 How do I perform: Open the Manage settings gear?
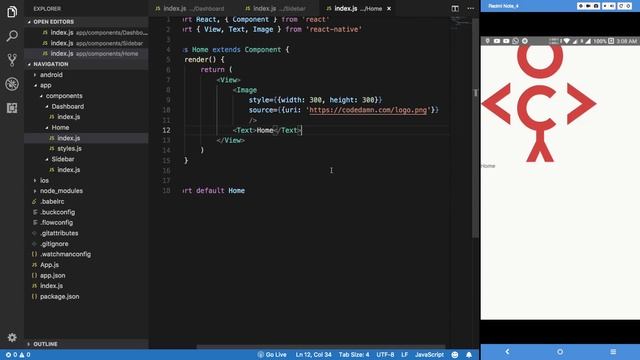point(12,338)
